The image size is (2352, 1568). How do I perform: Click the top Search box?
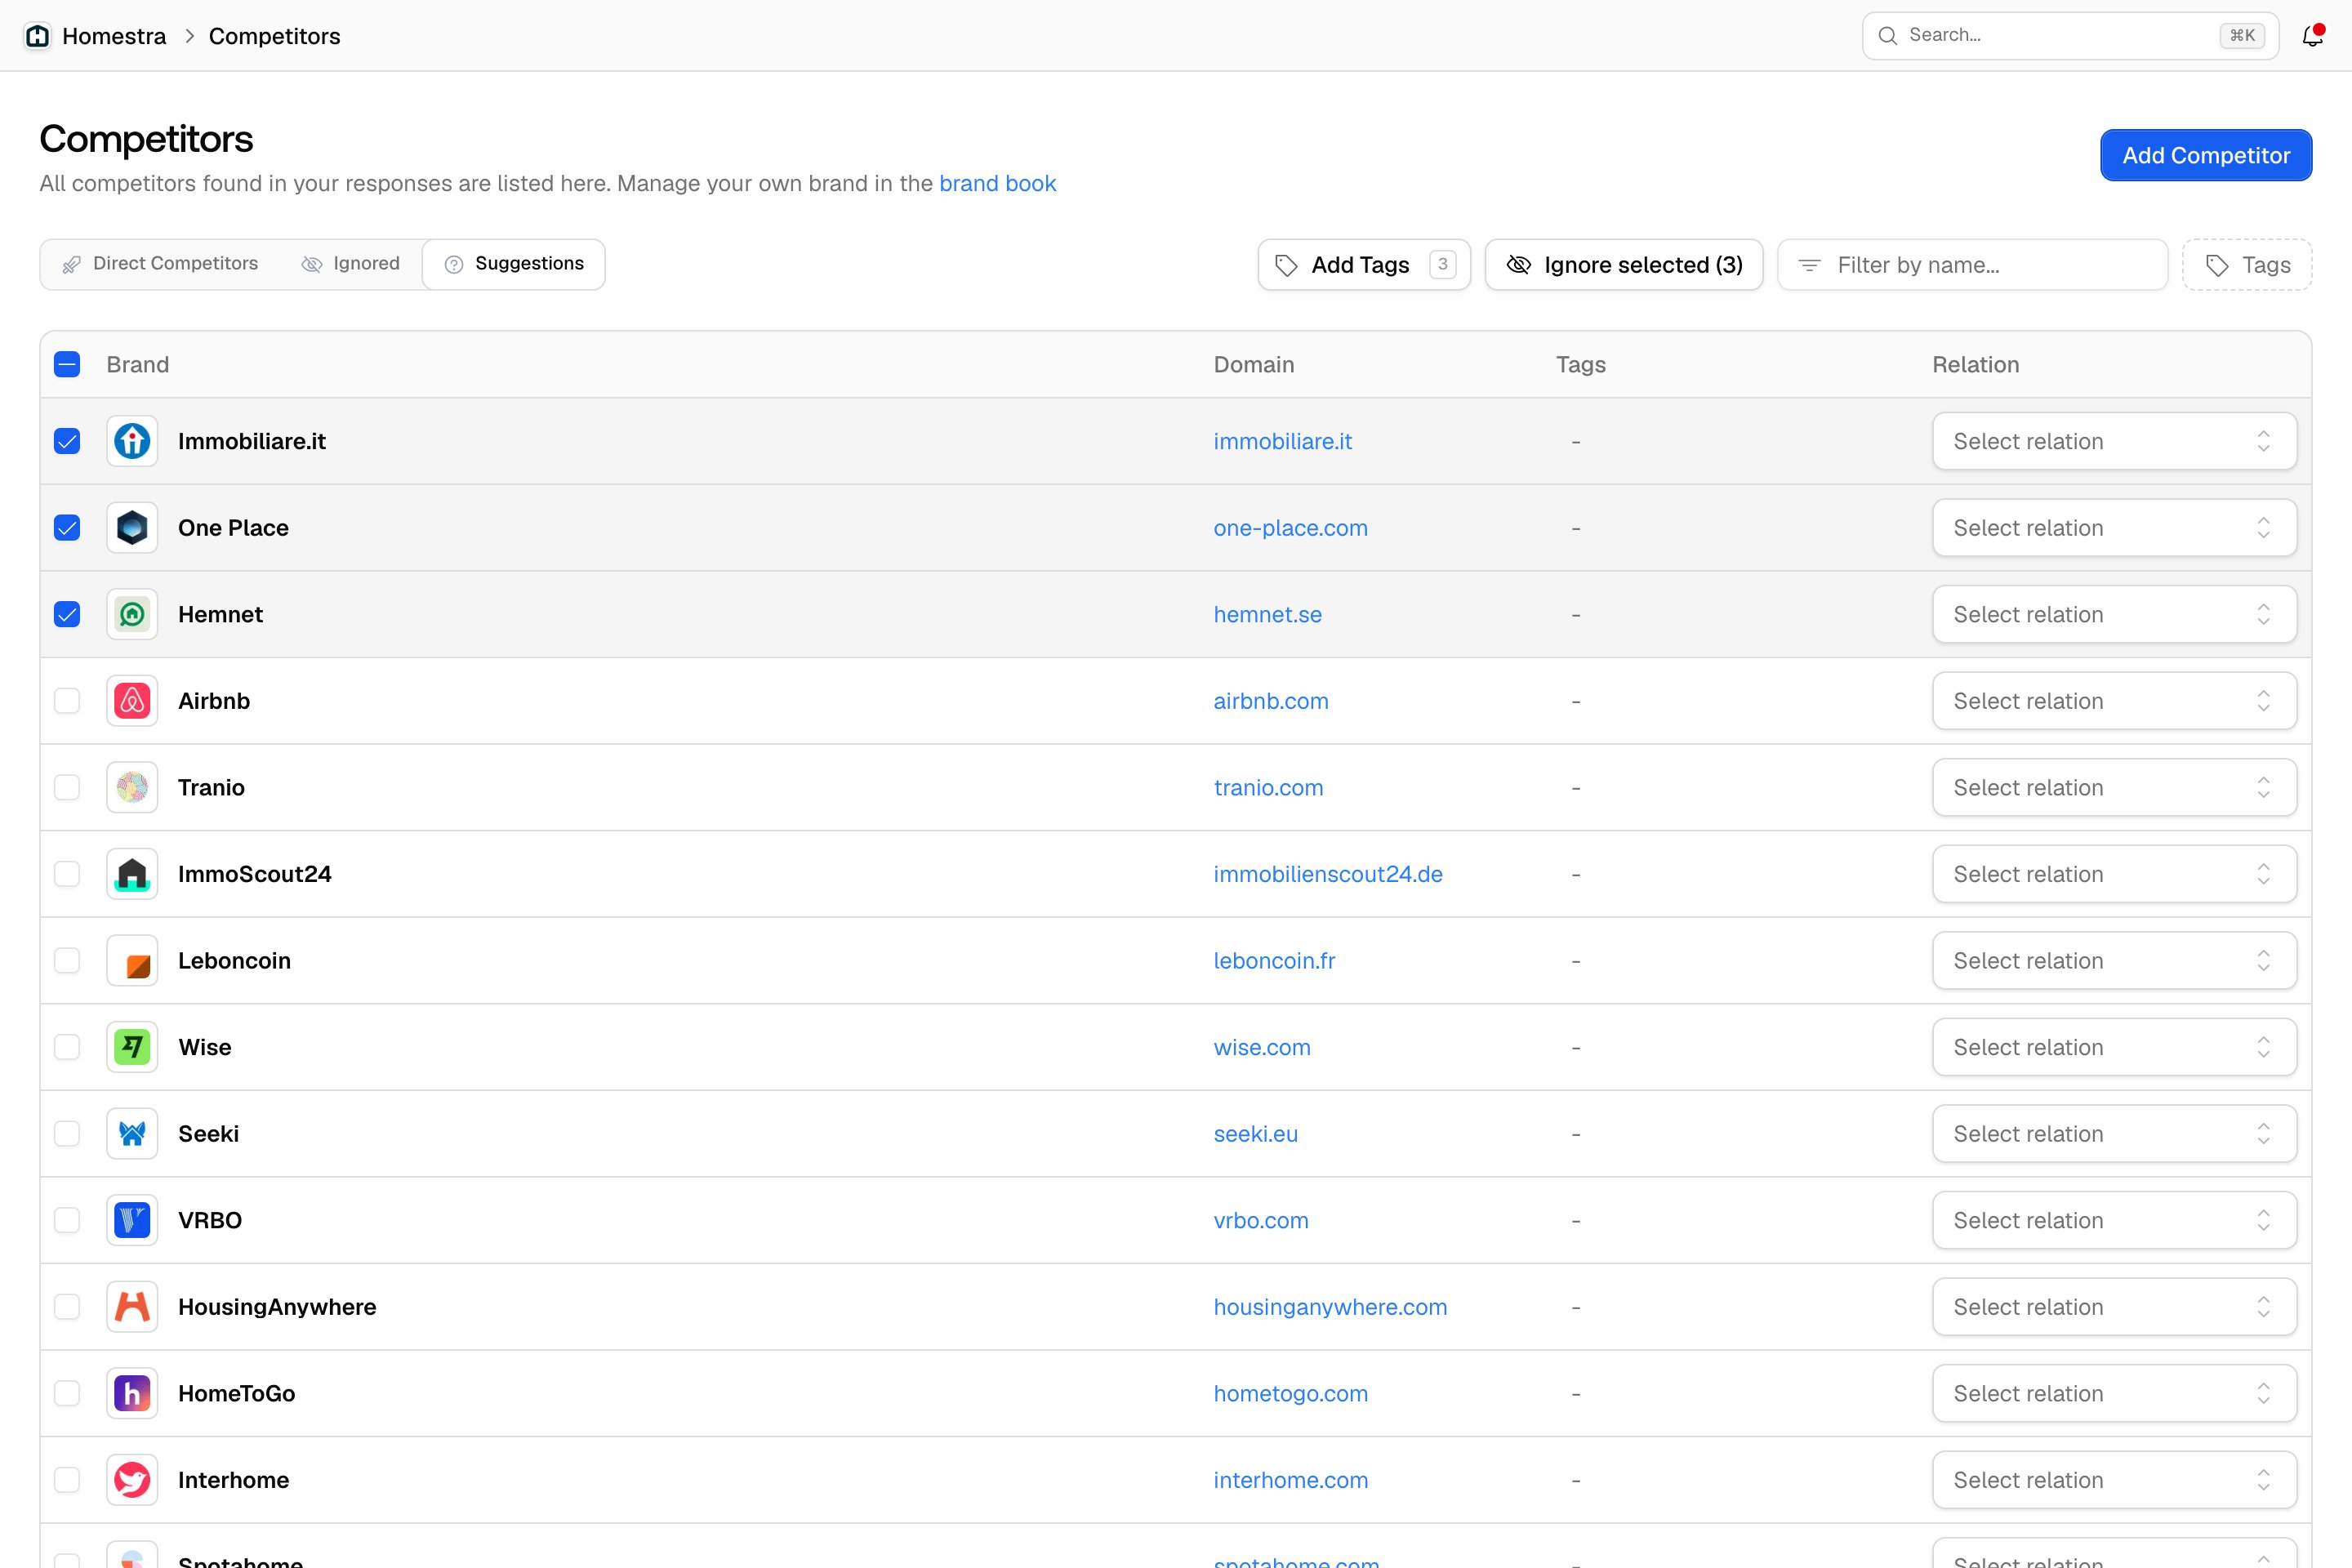[x=2070, y=36]
